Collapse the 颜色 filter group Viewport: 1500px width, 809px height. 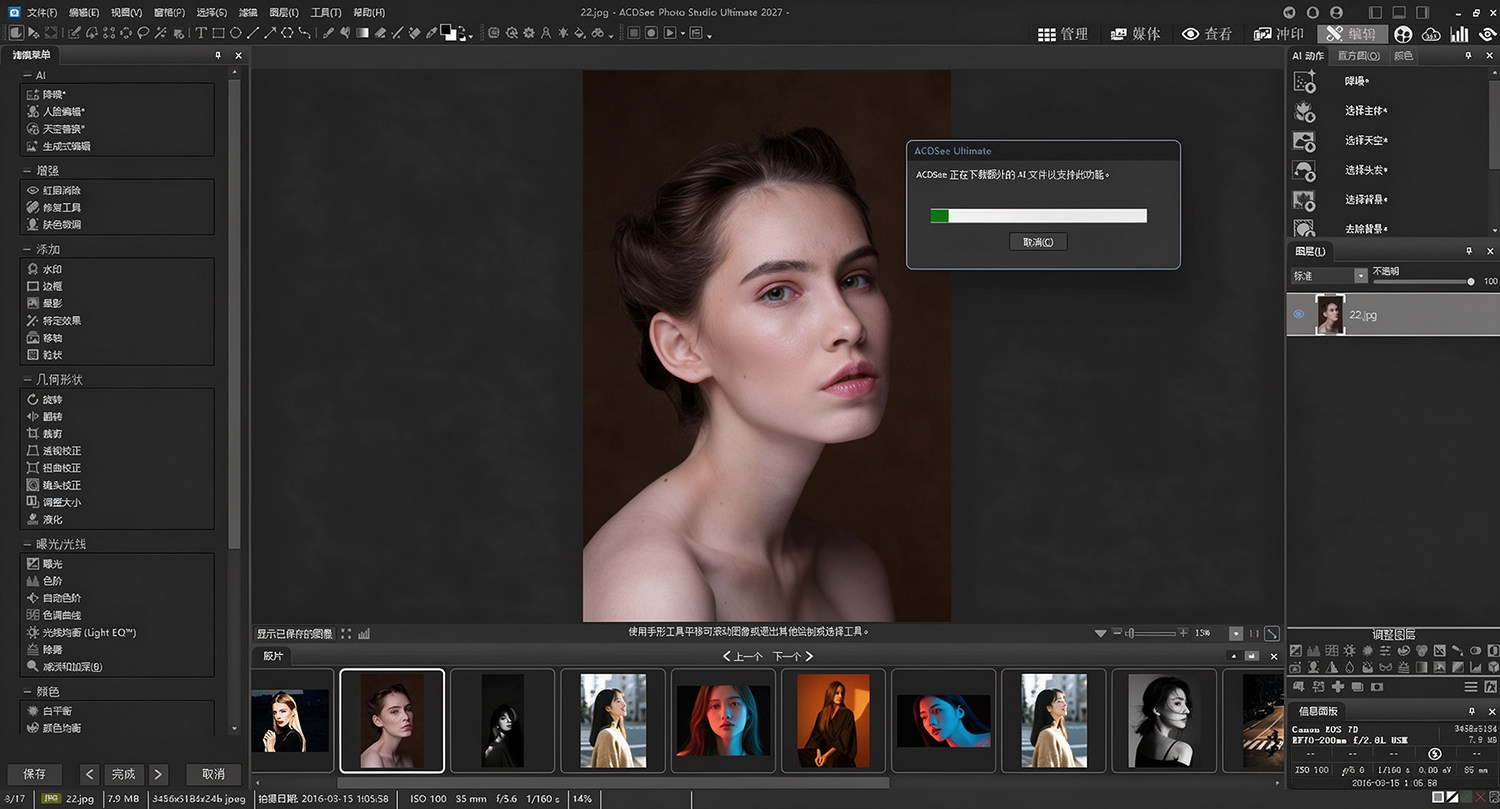[26, 691]
